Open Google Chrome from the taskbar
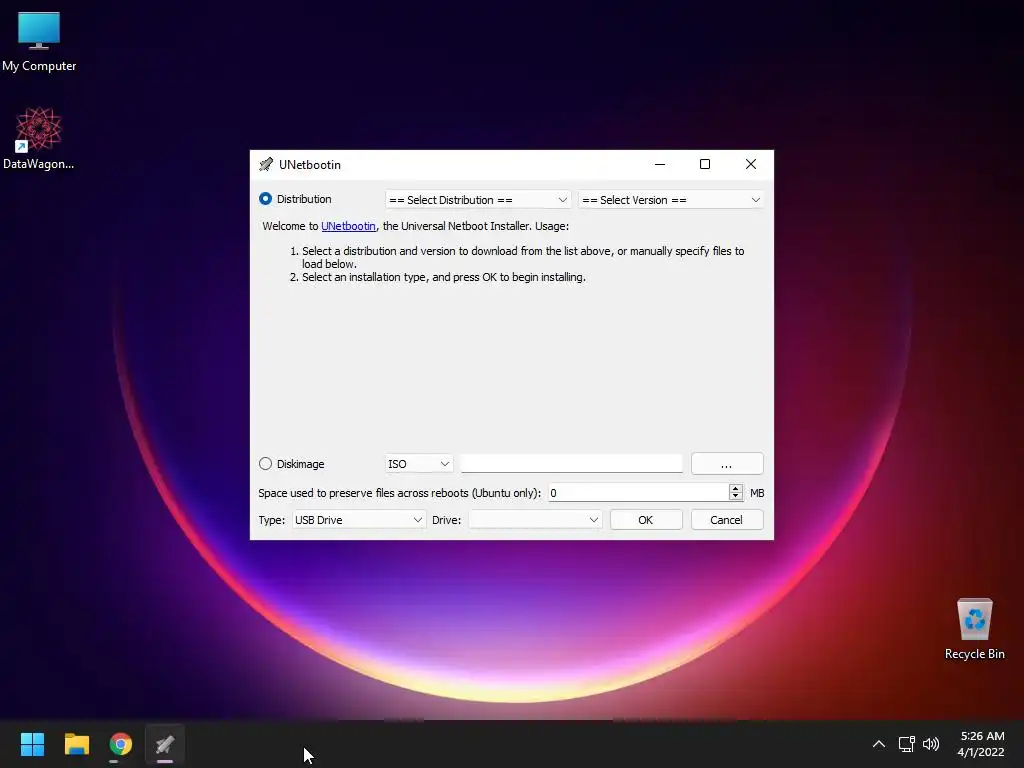 pyautogui.click(x=121, y=744)
